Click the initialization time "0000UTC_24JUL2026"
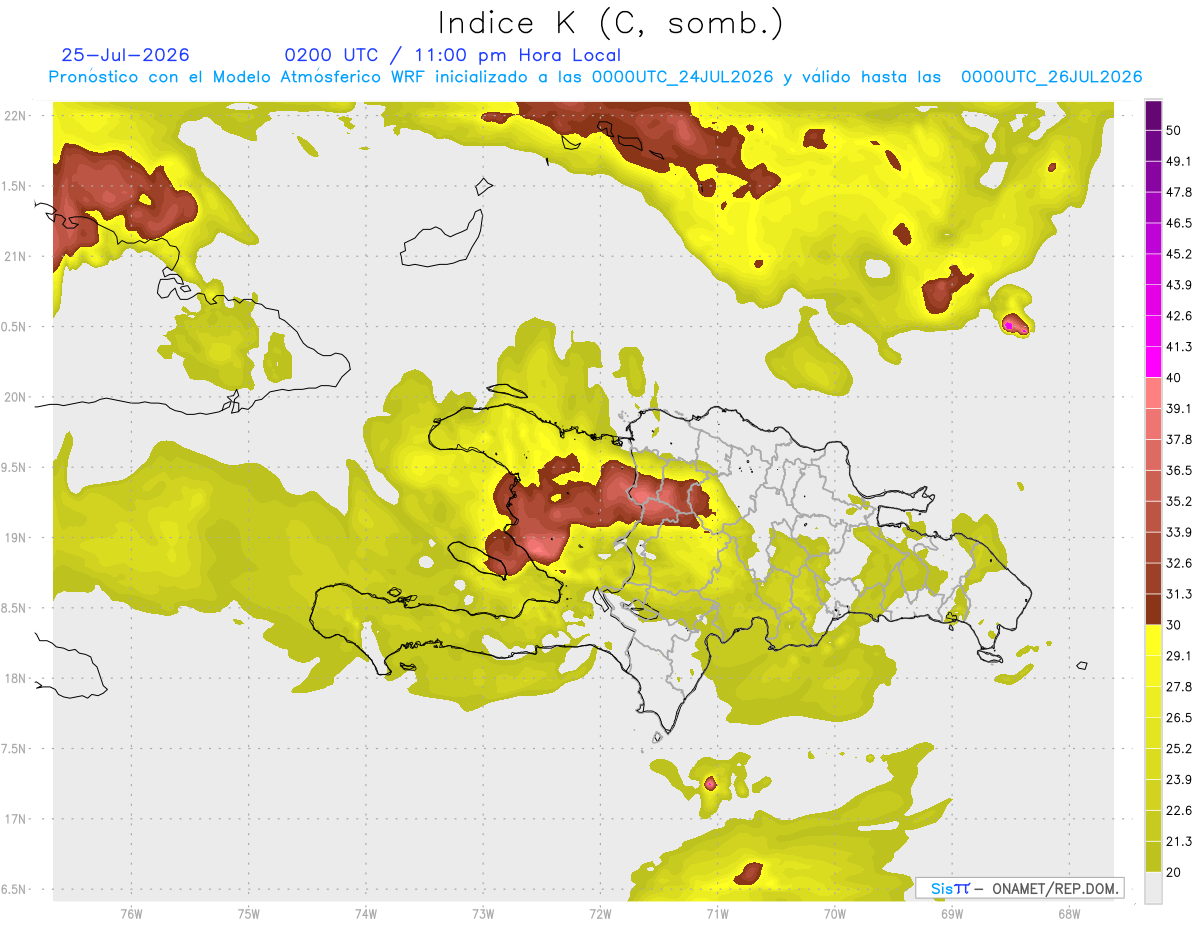 point(682,77)
